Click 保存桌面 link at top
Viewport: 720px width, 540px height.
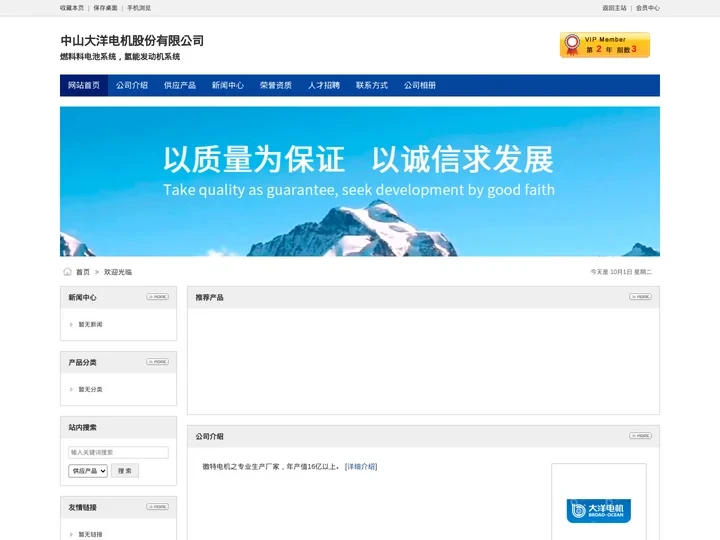106,8
